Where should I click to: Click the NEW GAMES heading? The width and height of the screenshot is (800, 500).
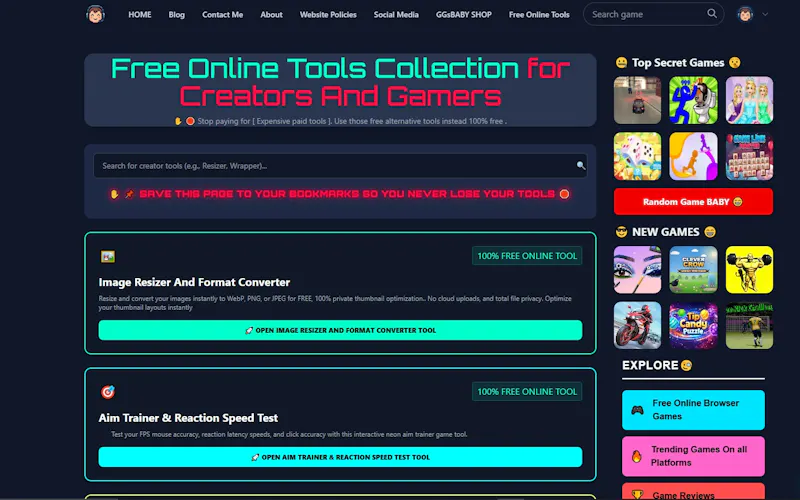point(665,232)
